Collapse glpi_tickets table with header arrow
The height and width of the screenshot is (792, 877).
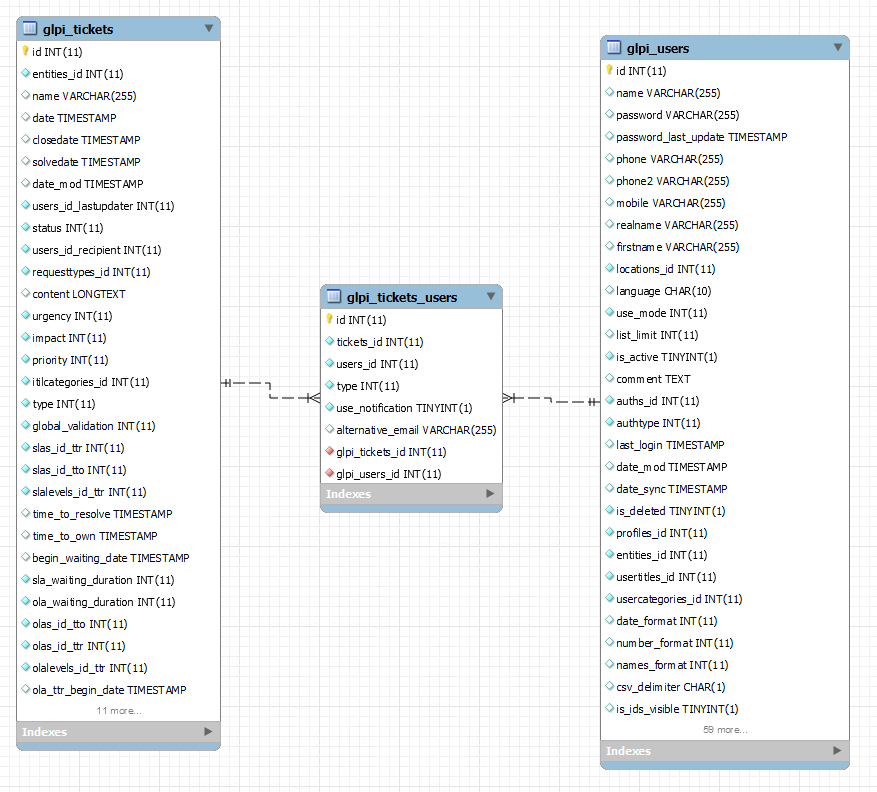[209, 29]
